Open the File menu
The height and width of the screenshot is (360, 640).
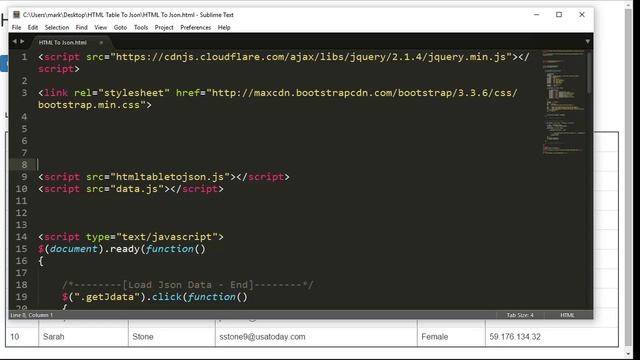(16, 27)
